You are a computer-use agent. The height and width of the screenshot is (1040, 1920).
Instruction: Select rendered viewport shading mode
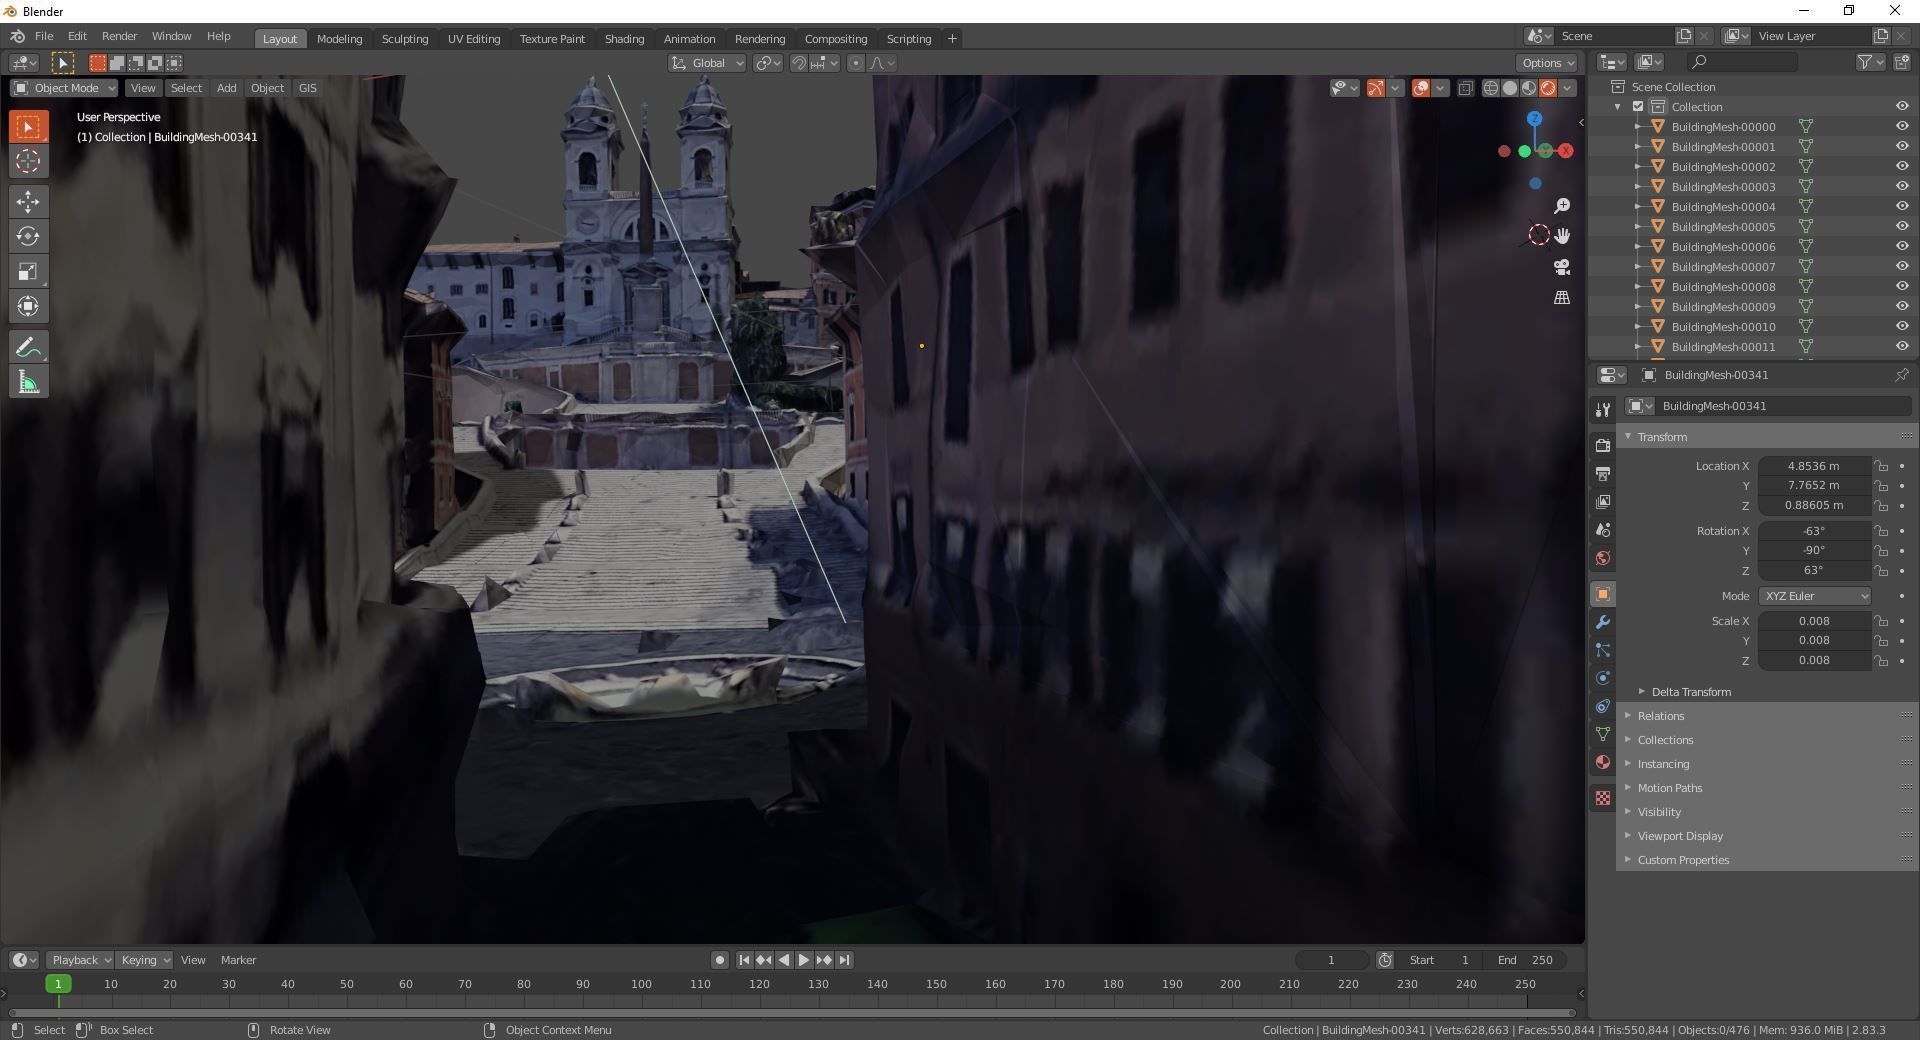[1548, 88]
